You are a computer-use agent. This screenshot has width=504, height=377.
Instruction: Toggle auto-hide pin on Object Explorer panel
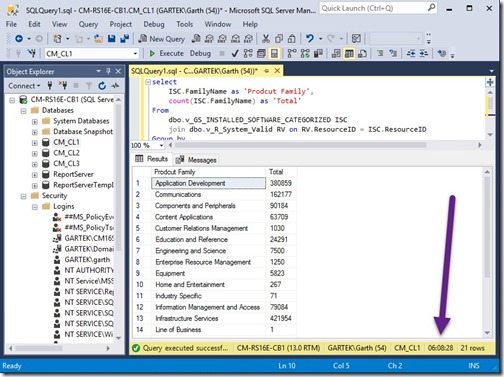click(108, 71)
